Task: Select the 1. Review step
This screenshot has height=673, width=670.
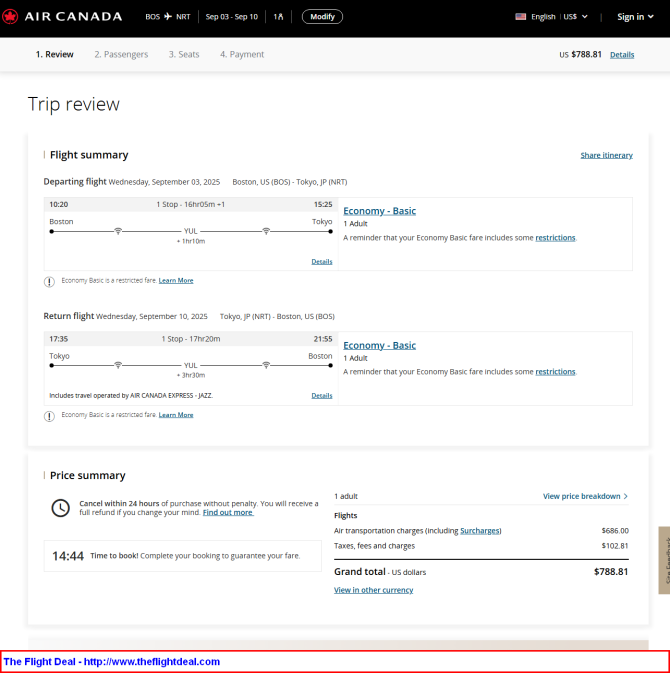Action: pos(55,55)
